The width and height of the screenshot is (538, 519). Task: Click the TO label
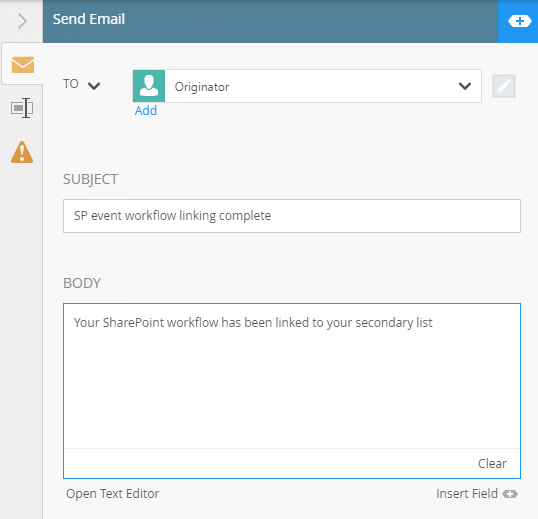71,84
